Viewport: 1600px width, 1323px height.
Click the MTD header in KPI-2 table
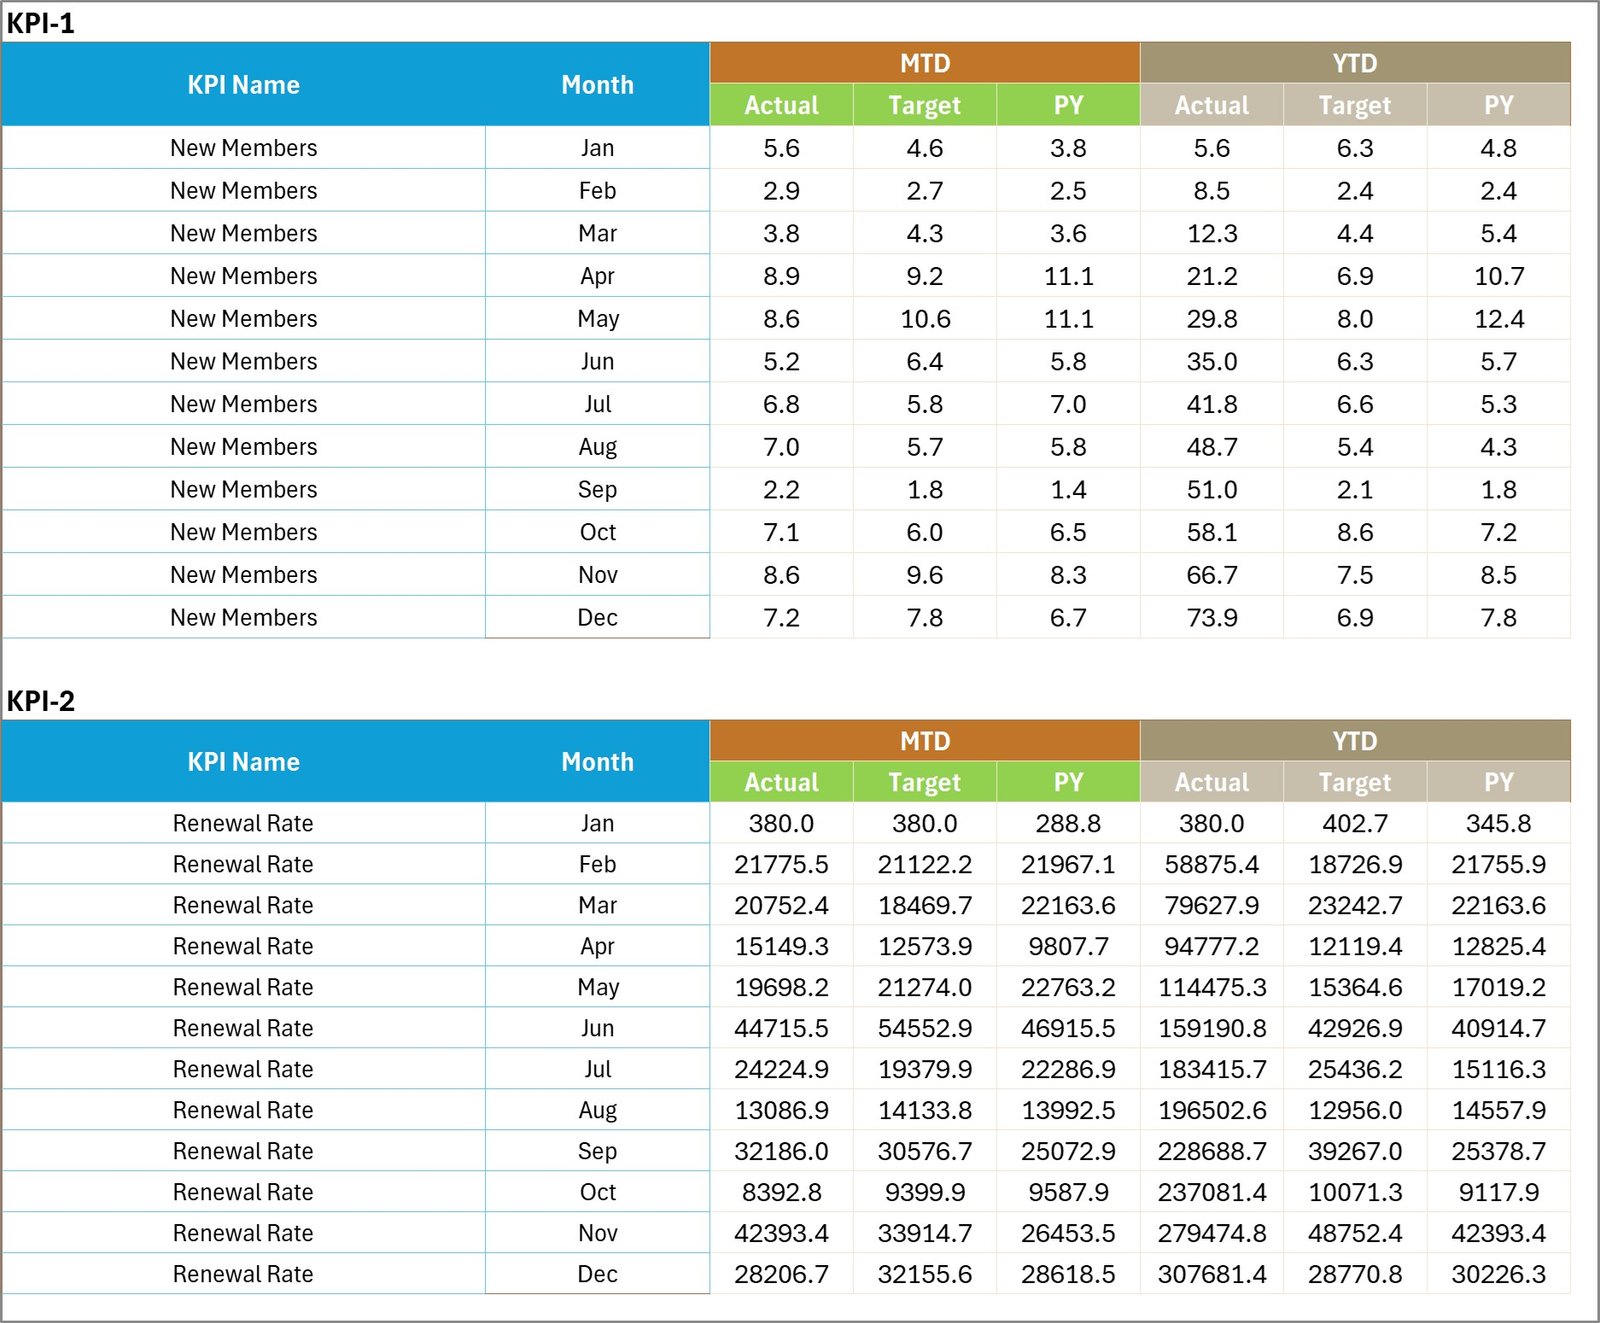click(924, 741)
